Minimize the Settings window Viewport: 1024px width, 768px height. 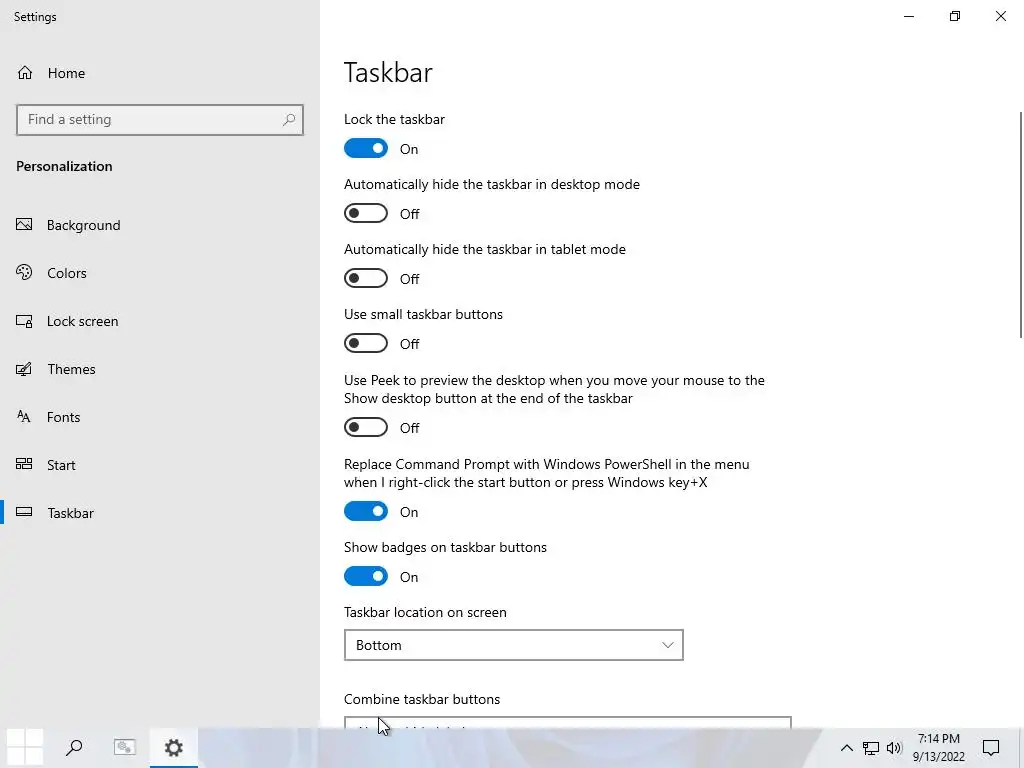pyautogui.click(x=908, y=16)
